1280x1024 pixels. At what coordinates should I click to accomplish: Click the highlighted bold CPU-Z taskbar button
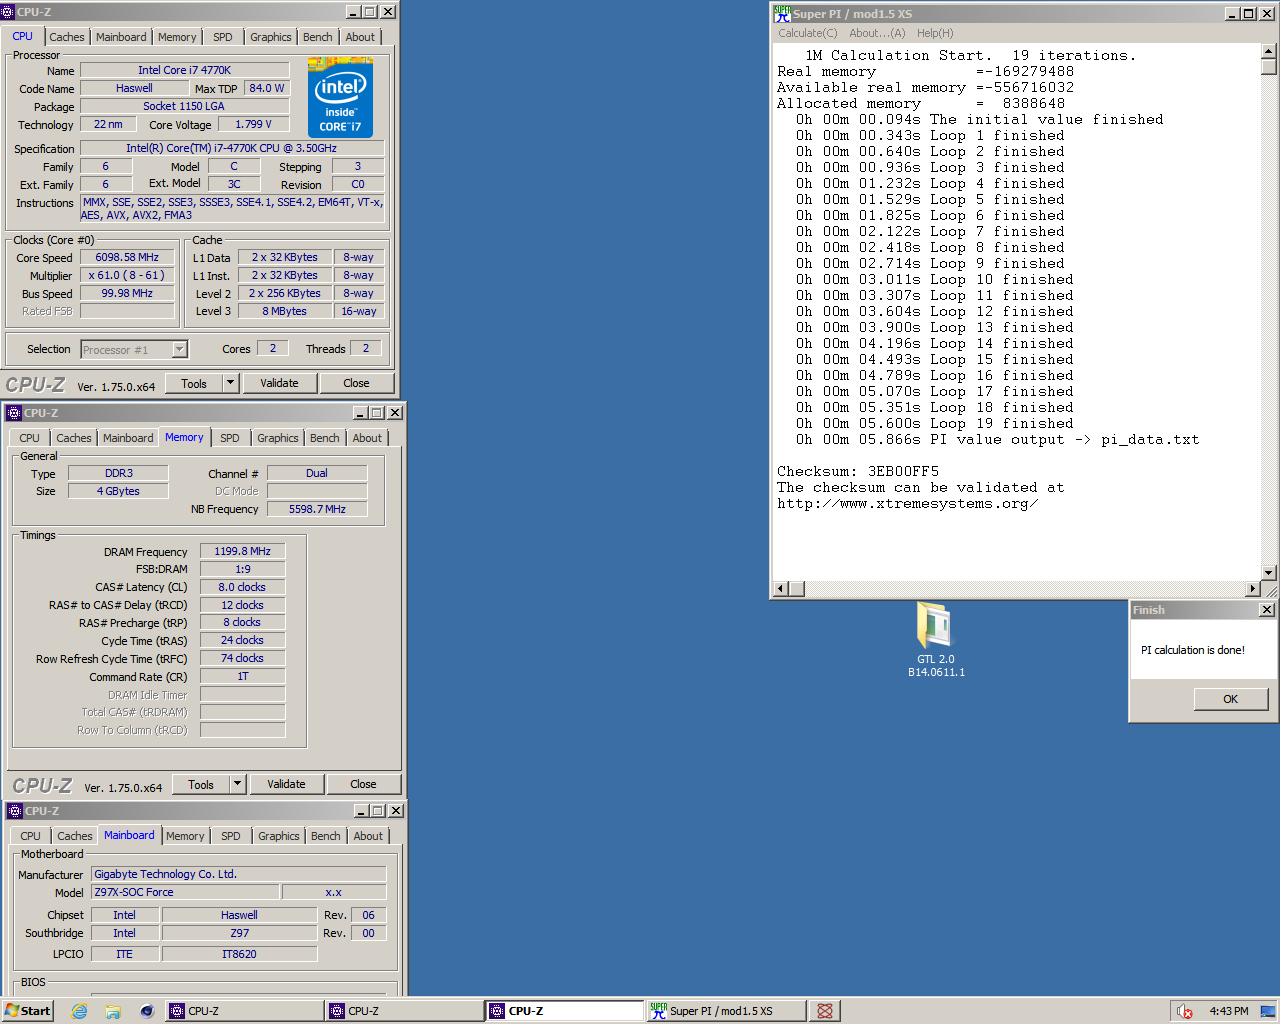coord(565,1011)
